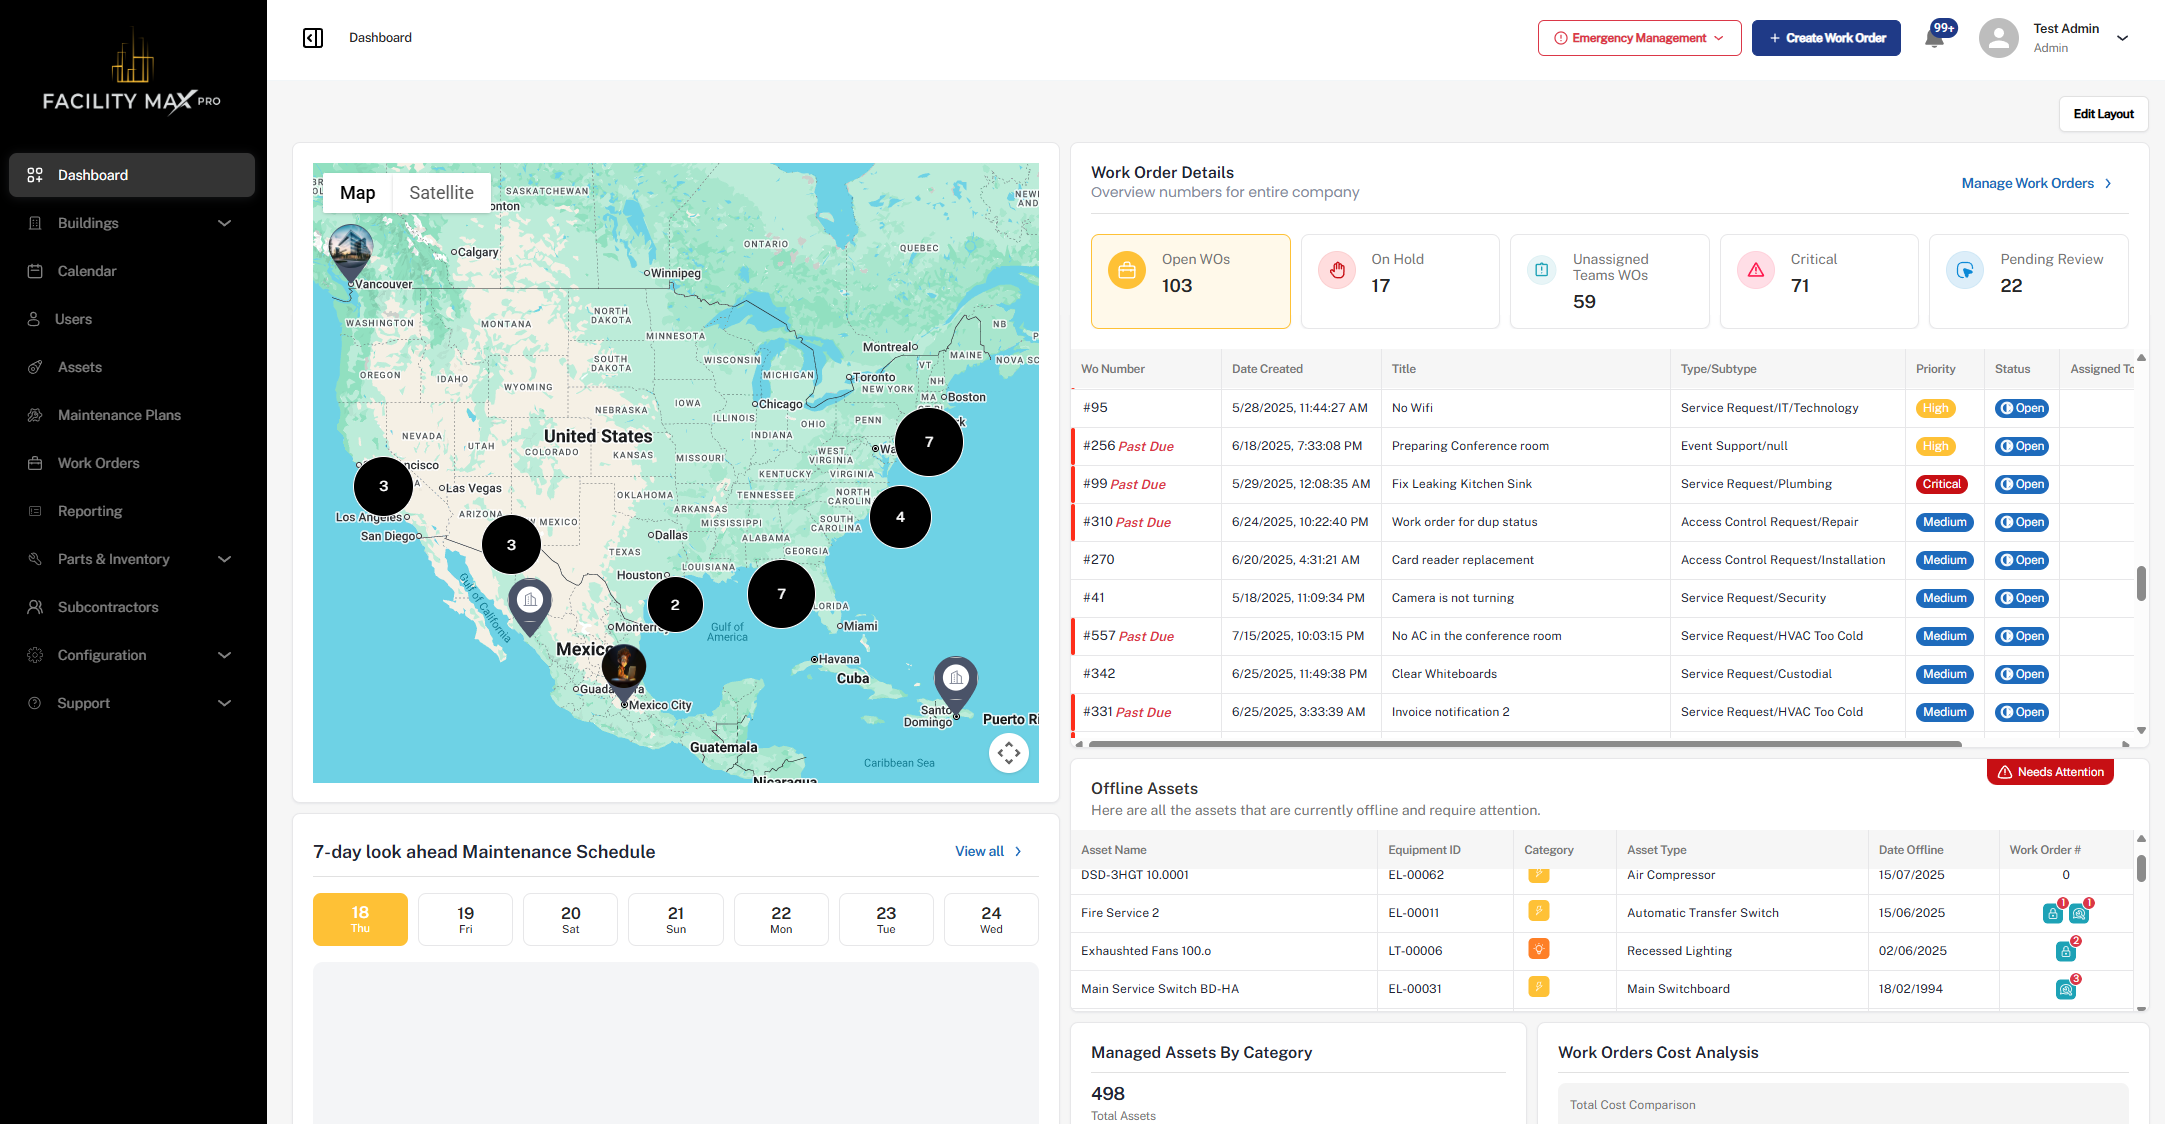Click the map cluster marker near Houston
Image resolution: width=2165 pixels, height=1124 pixels.
(x=675, y=604)
